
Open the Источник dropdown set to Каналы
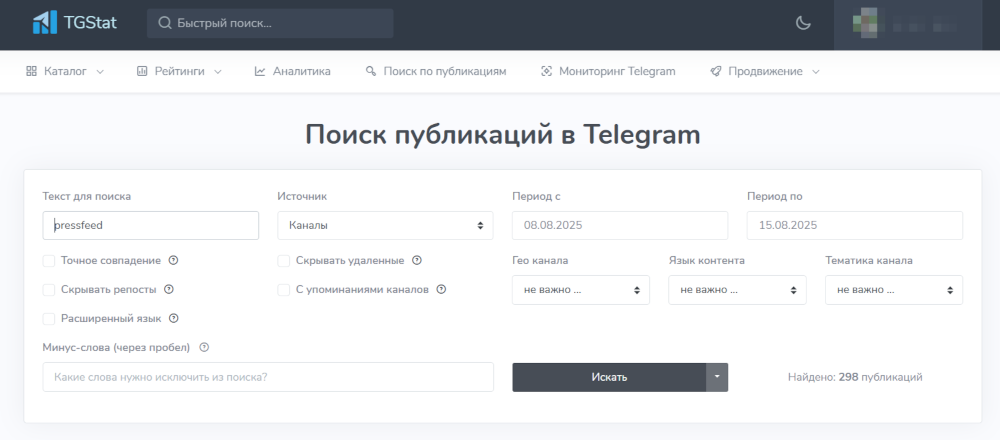385,226
